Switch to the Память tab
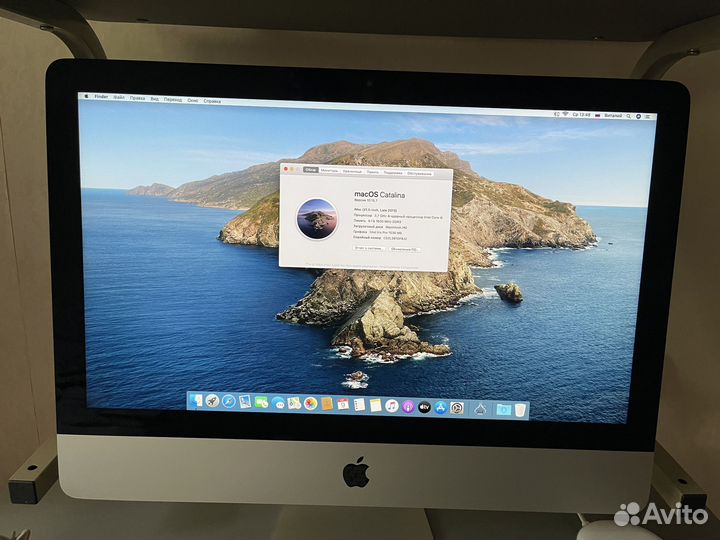This screenshot has width=720, height=540. click(x=373, y=172)
